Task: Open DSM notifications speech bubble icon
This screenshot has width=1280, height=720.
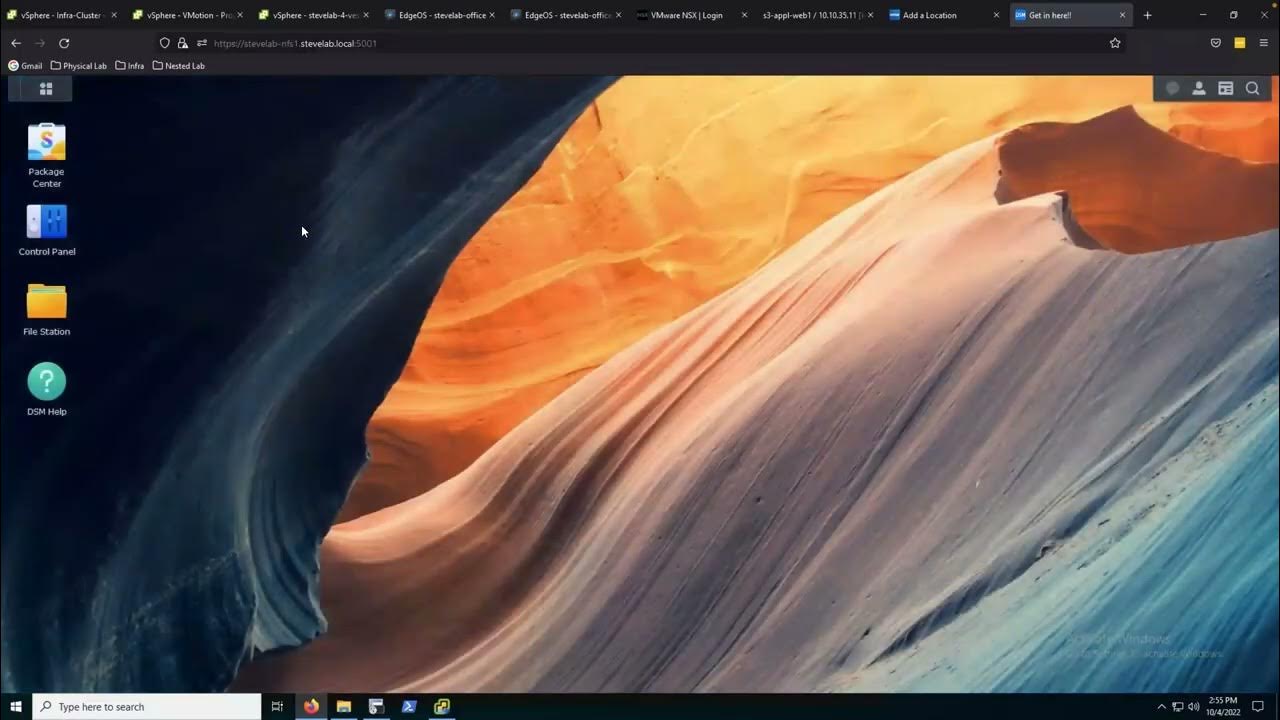Action: pos(1173,89)
